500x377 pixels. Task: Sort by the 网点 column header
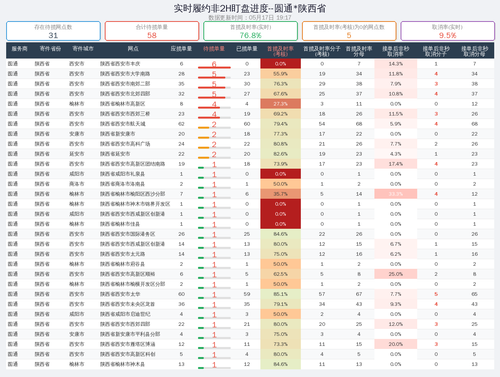(133, 49)
